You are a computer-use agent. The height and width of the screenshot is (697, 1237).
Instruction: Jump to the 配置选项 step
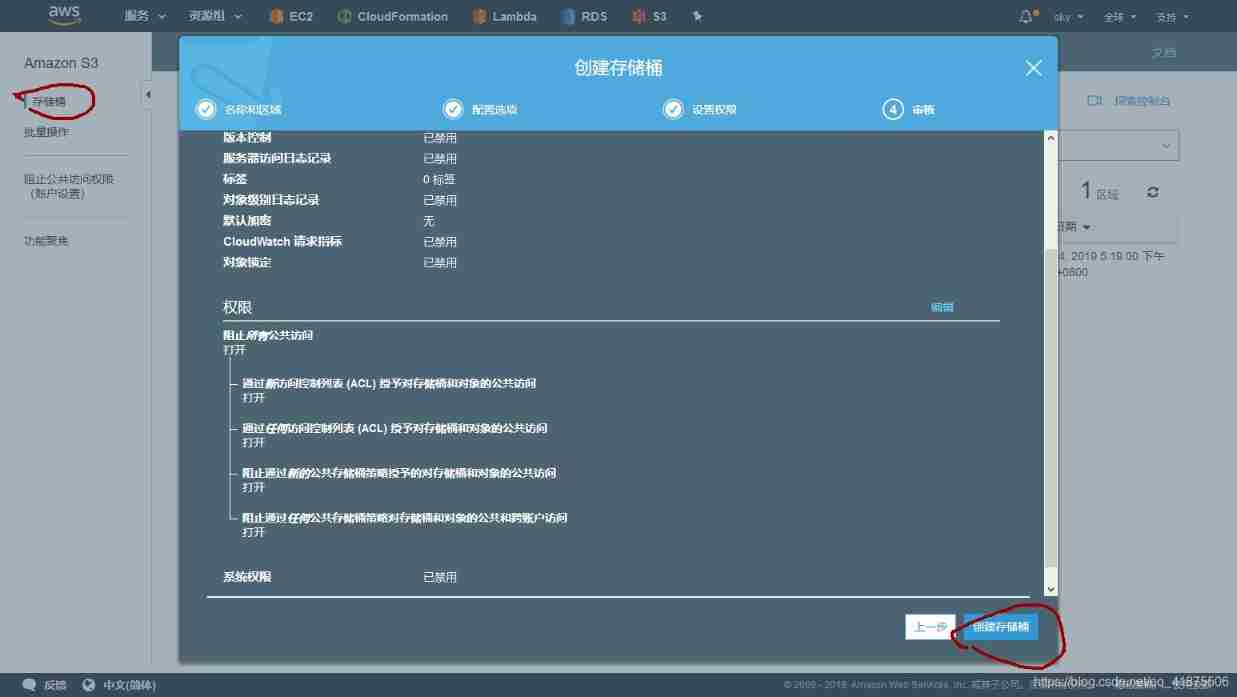pos(481,110)
